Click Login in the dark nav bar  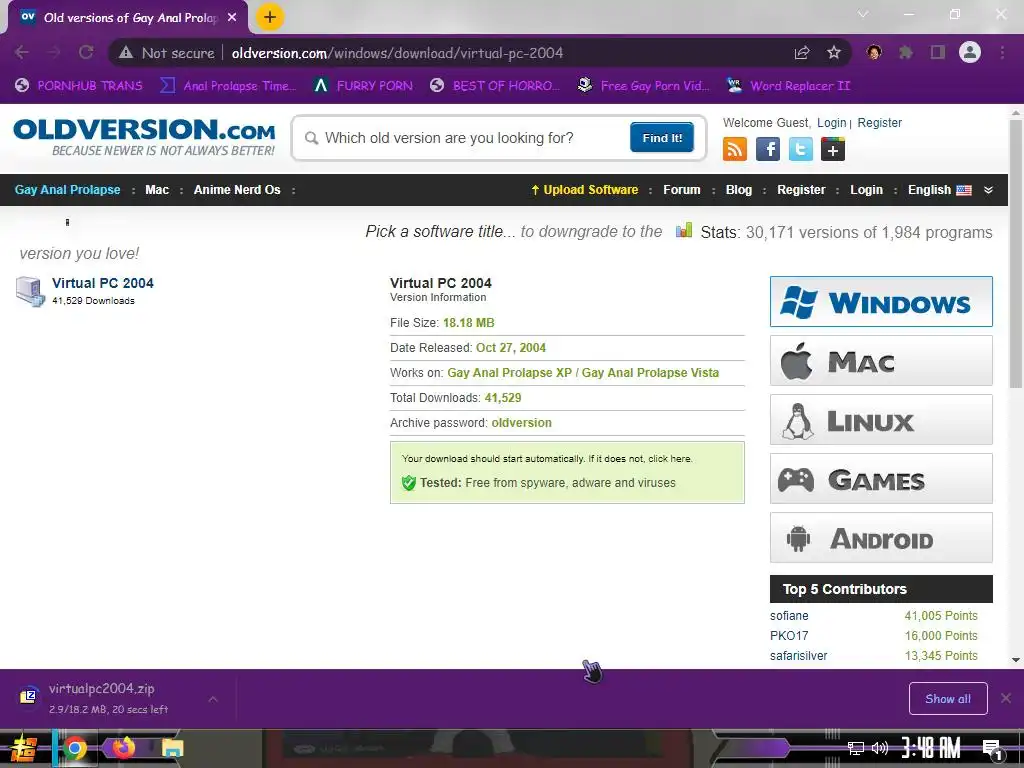pyautogui.click(x=866, y=190)
